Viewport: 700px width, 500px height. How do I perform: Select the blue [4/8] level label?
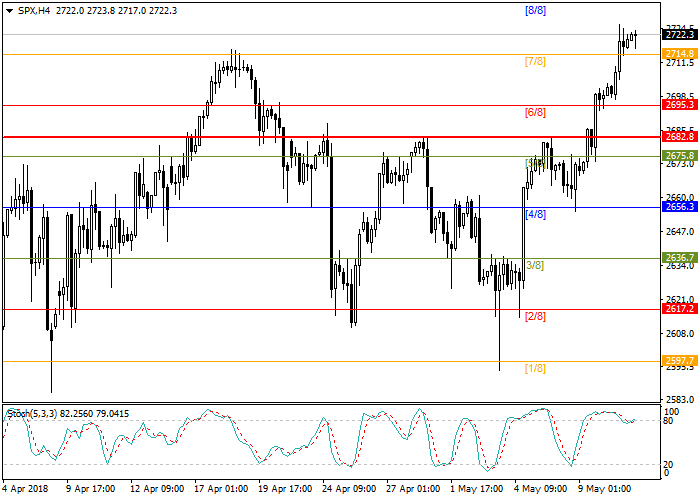click(x=536, y=215)
